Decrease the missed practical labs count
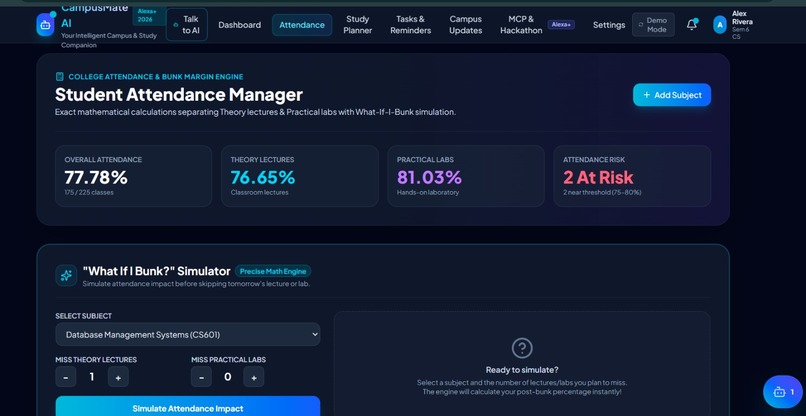 (202, 377)
